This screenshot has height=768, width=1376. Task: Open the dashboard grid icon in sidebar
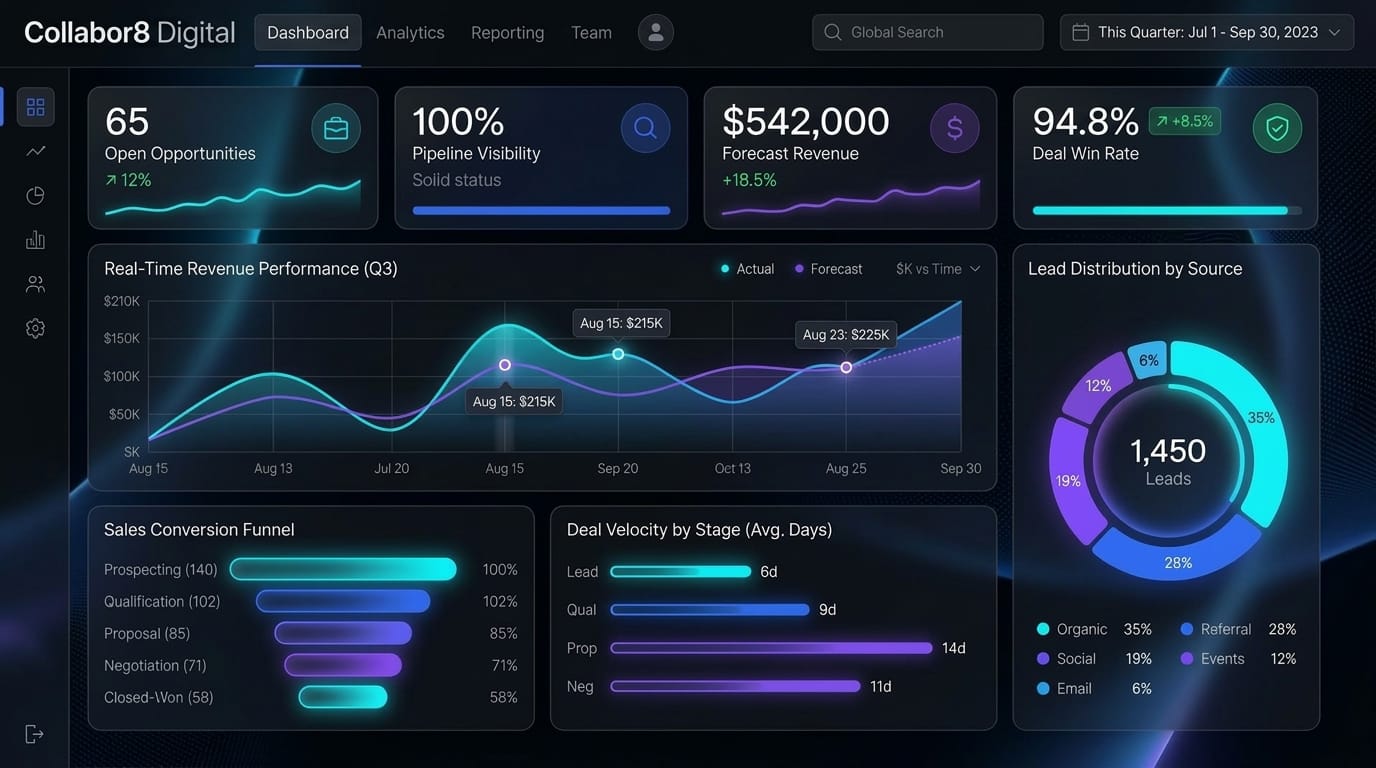[x=35, y=107]
